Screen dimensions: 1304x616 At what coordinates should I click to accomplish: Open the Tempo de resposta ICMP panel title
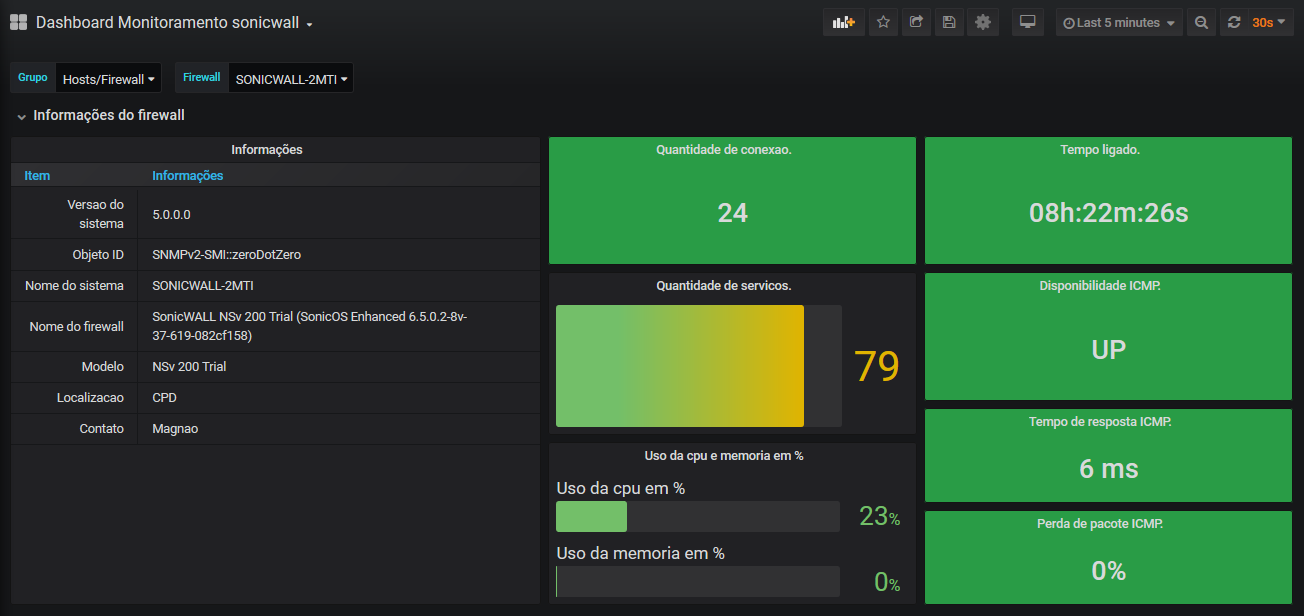[x=1100, y=422]
